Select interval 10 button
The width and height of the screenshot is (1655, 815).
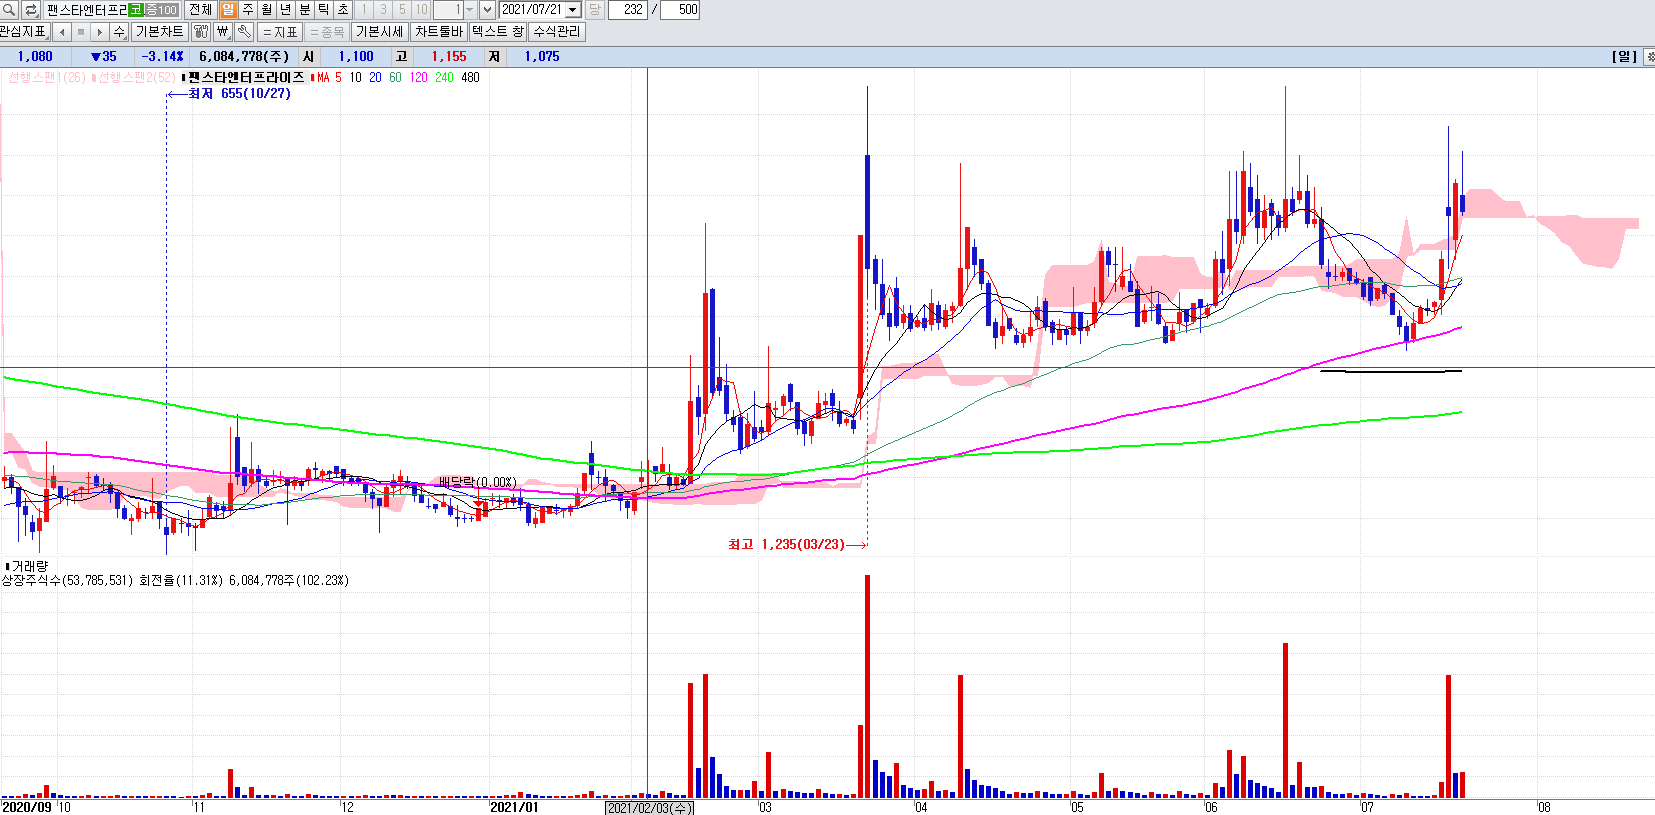click(x=421, y=10)
